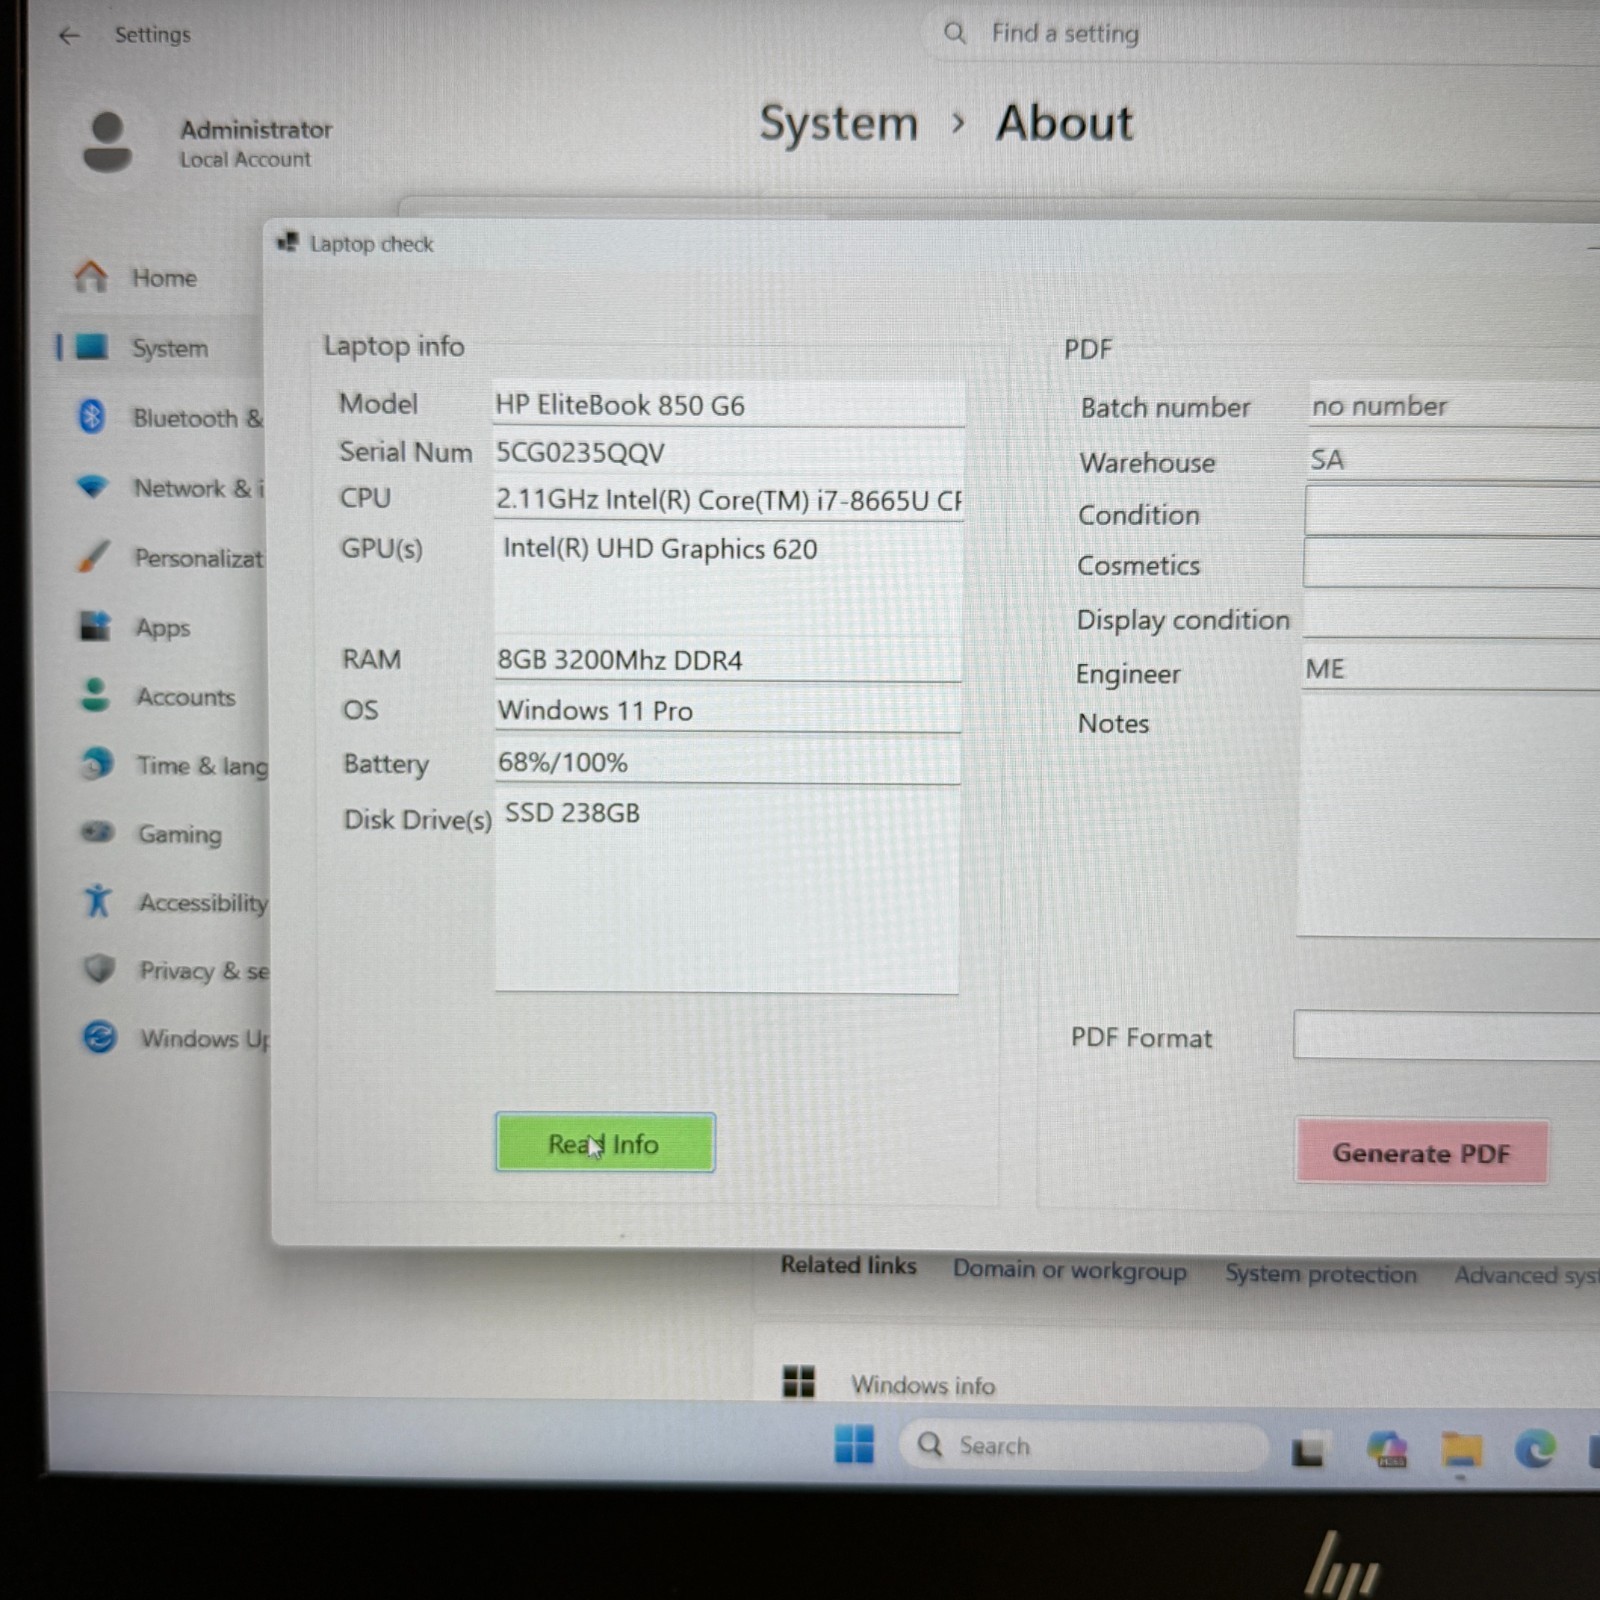Click the Administrator profile avatar
Viewport: 1600px width, 1600px height.
(107, 142)
